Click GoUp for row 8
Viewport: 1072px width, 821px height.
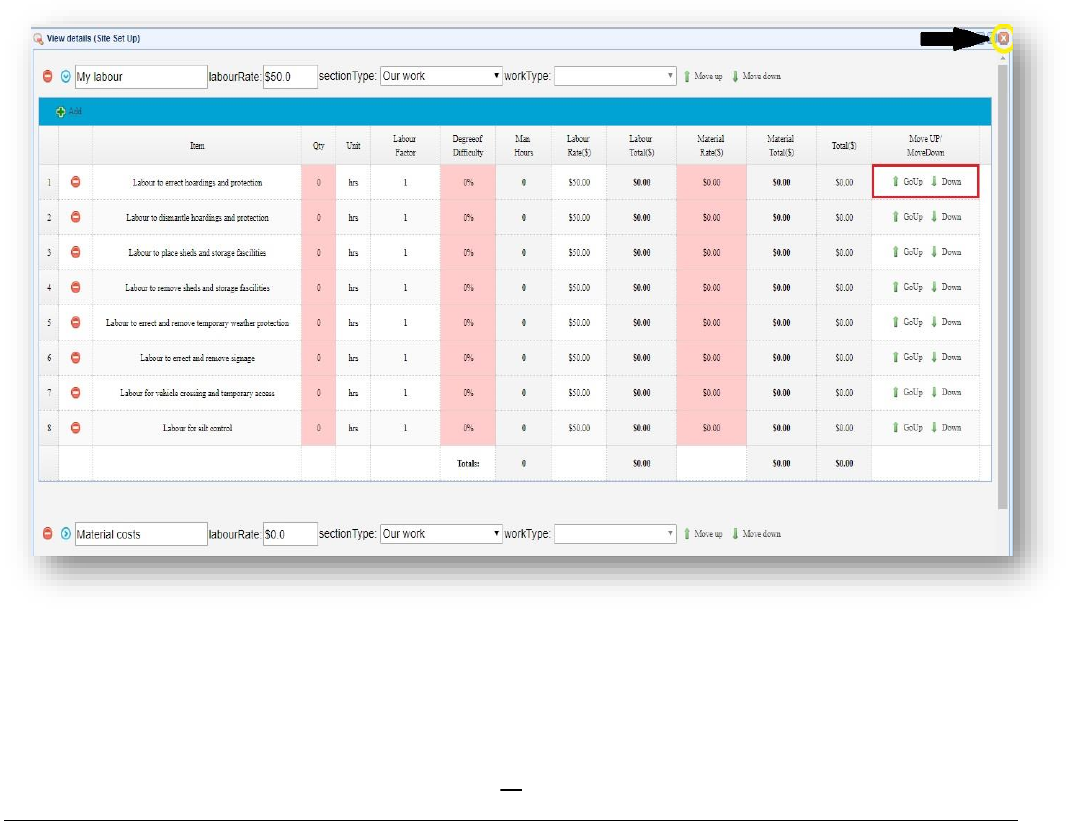pyautogui.click(x=907, y=428)
